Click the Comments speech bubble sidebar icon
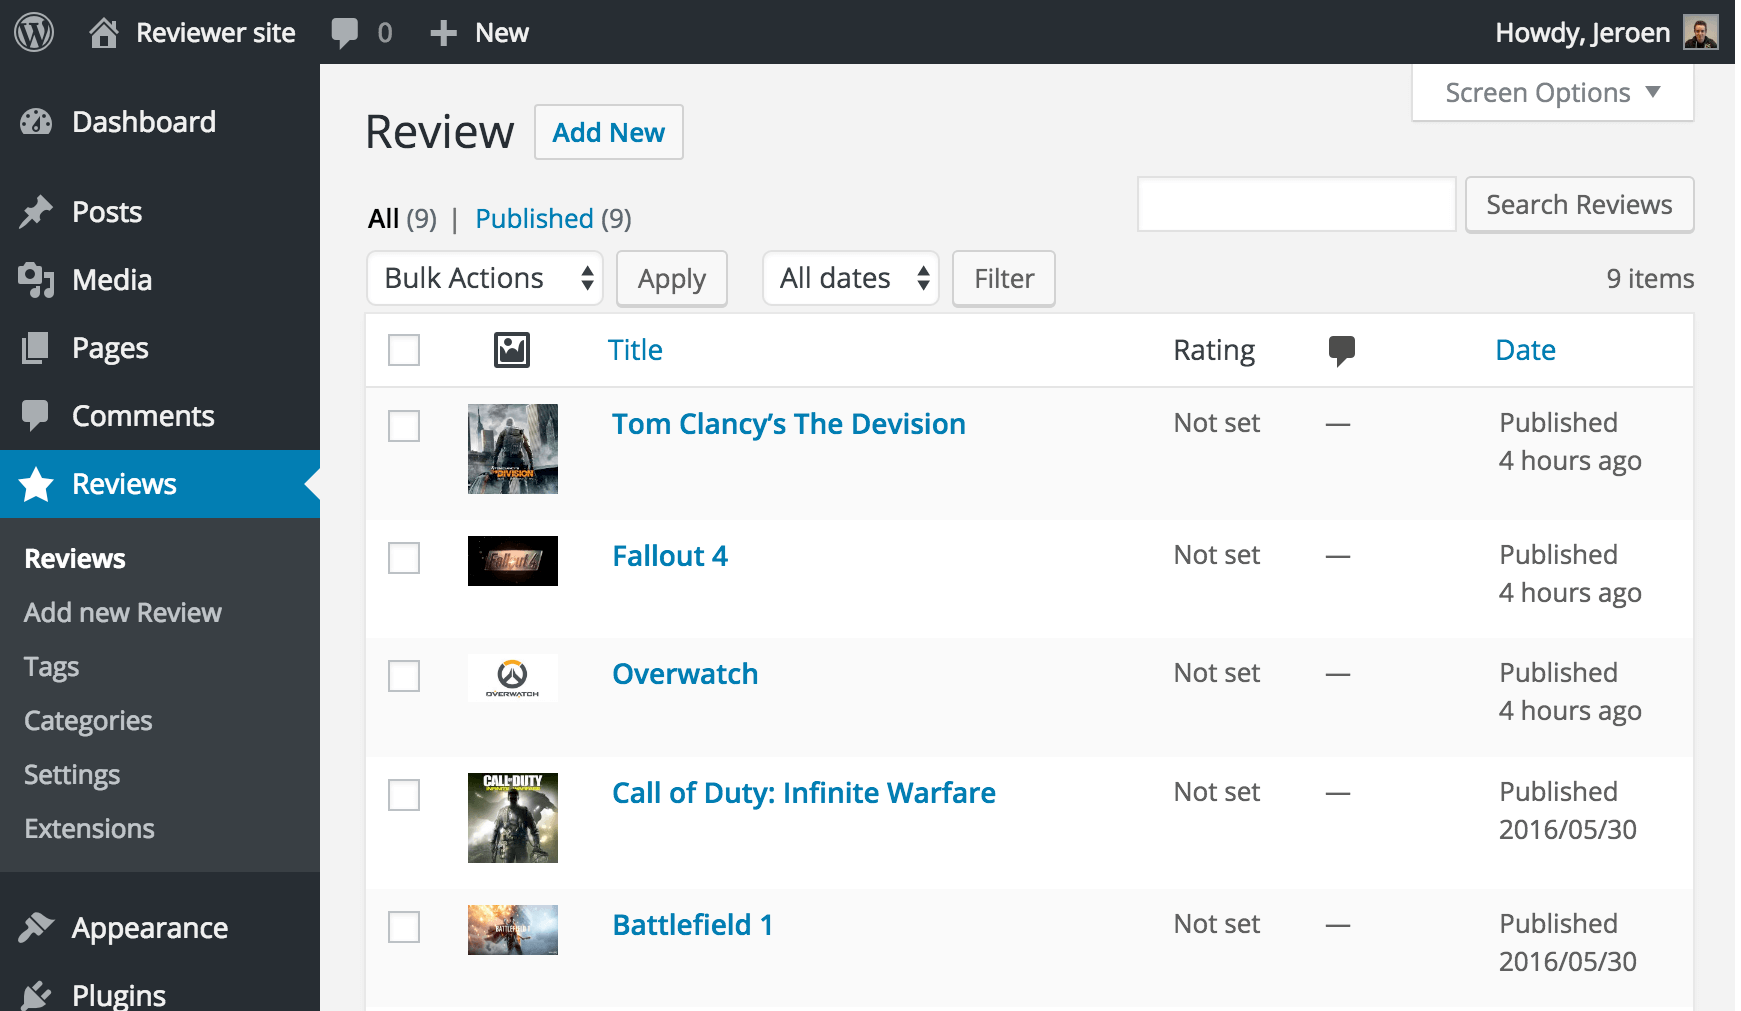 point(36,416)
